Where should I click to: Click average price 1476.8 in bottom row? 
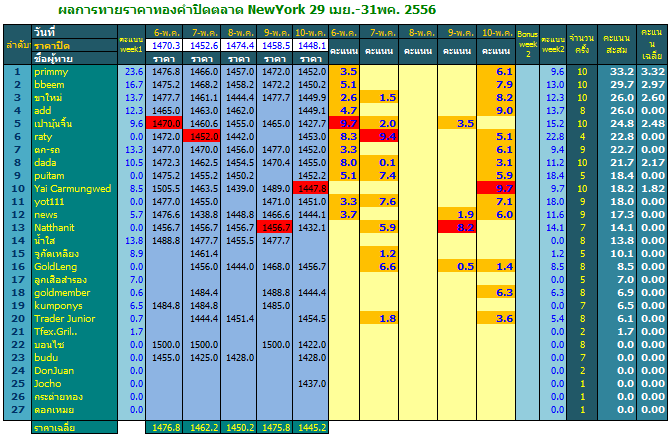click(164, 428)
